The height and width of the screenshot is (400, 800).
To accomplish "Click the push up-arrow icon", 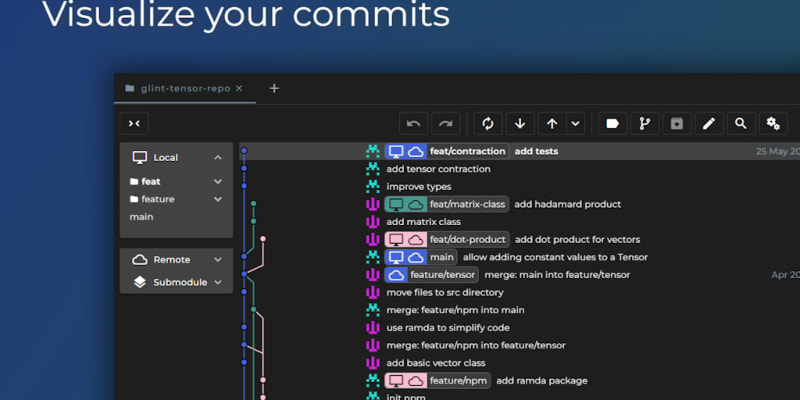I will pos(552,123).
